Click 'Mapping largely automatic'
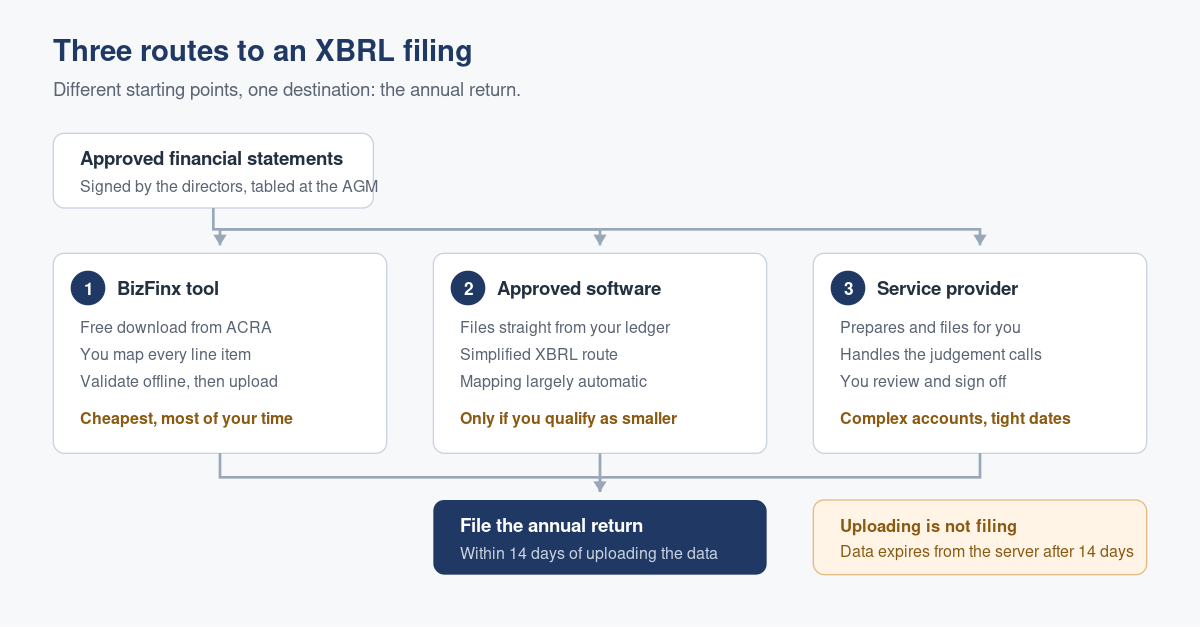Viewport: 1200px width, 627px height. tap(553, 381)
